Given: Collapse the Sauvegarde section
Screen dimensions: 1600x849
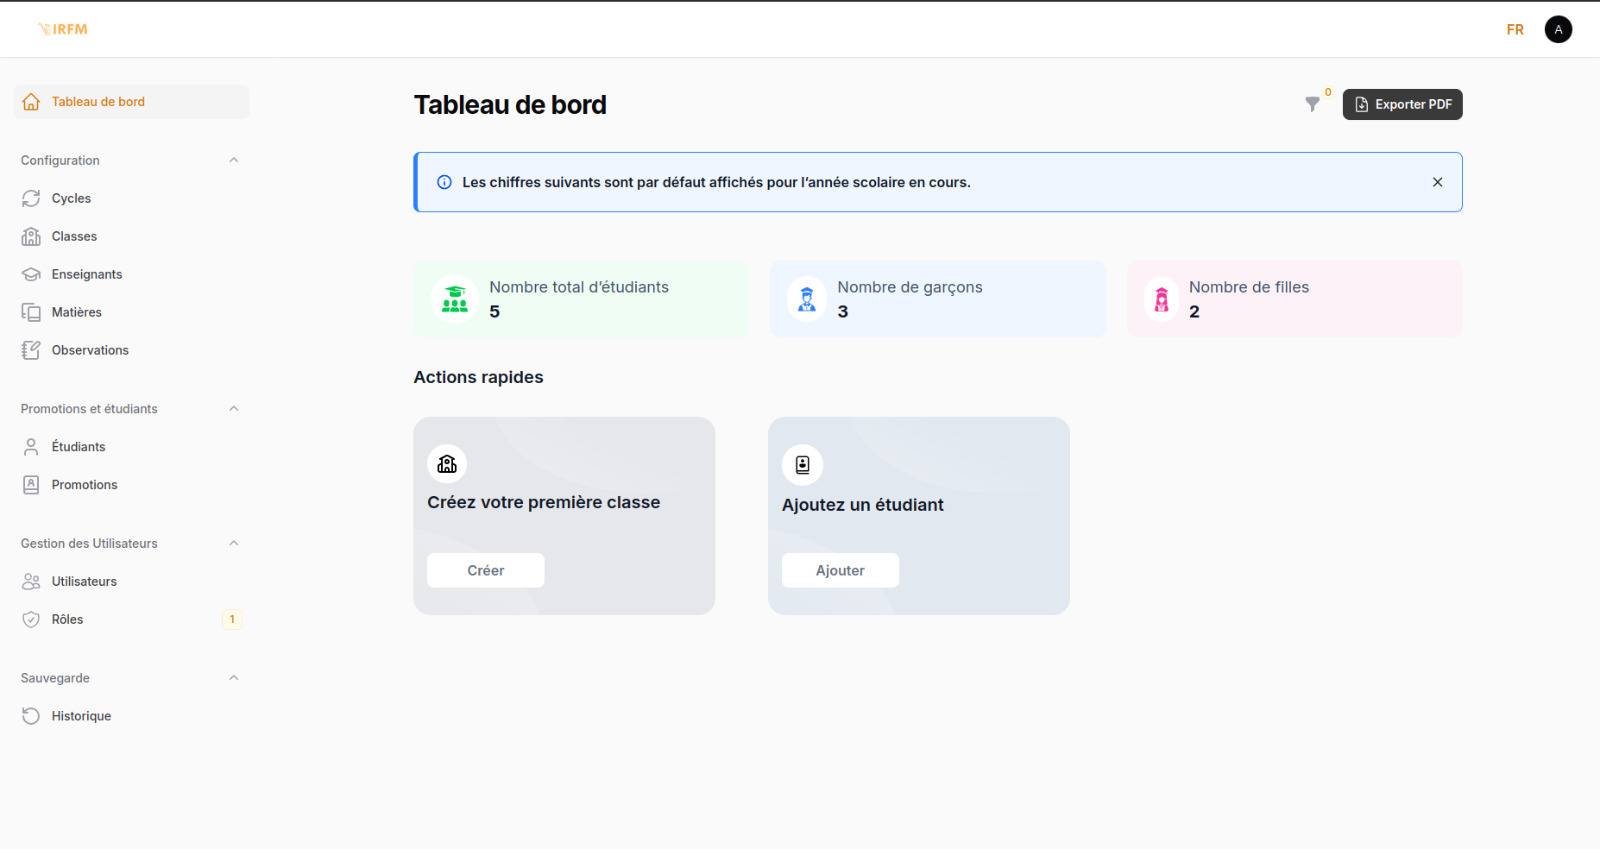Looking at the screenshot, I should (x=234, y=678).
